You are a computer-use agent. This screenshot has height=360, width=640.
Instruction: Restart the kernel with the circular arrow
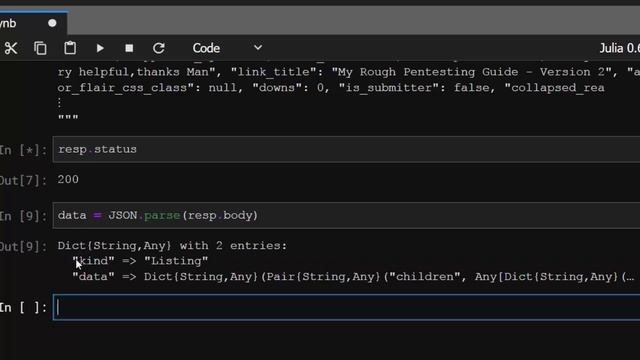tap(159, 48)
